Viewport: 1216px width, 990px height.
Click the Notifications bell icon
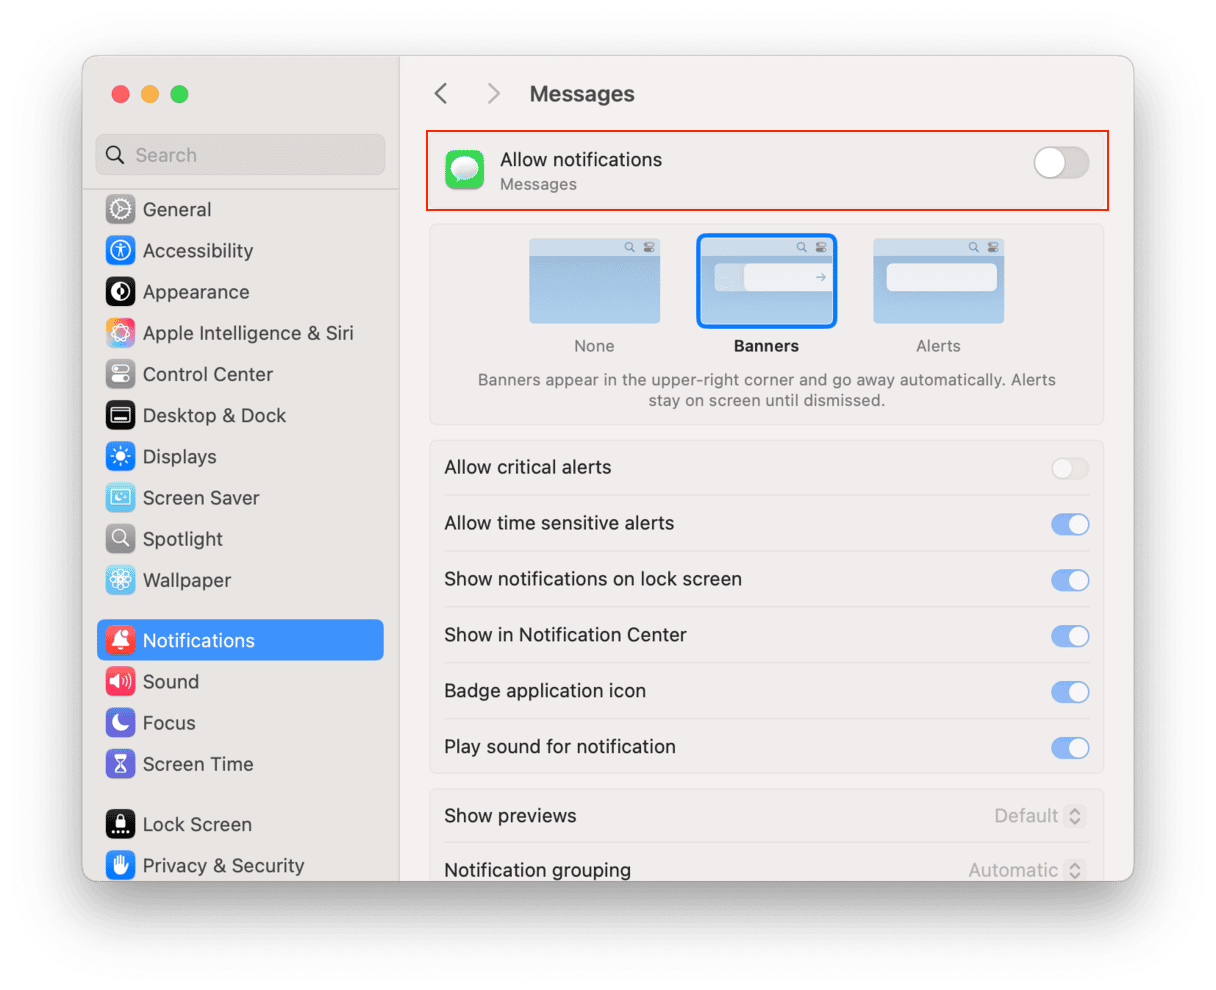(x=120, y=640)
